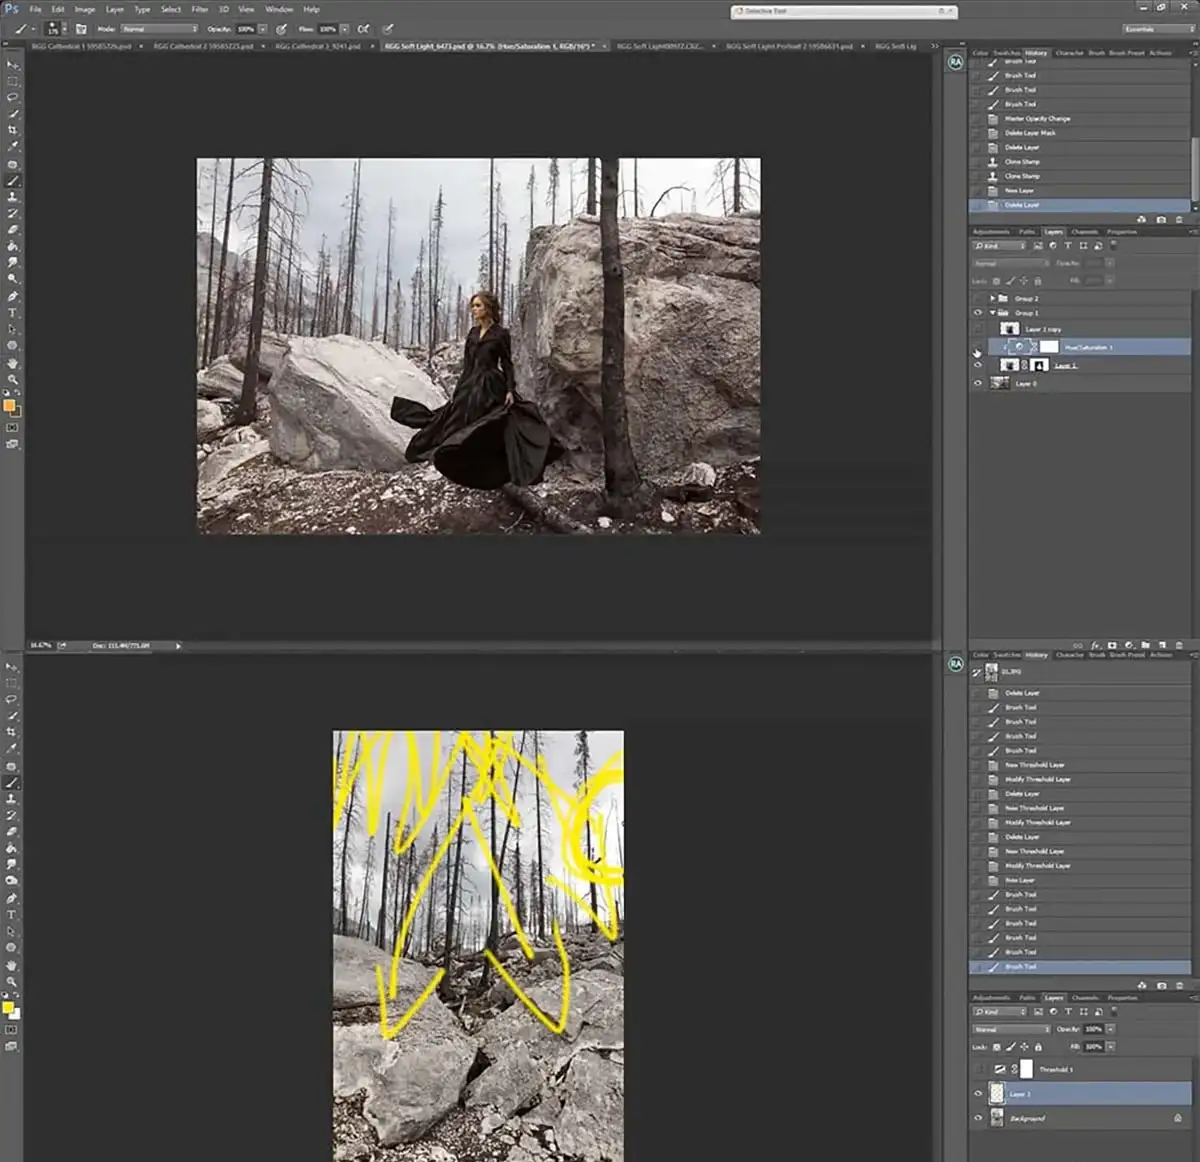1200x1162 pixels.
Task: Collapse the Group 1 folder
Action: [x=992, y=313]
